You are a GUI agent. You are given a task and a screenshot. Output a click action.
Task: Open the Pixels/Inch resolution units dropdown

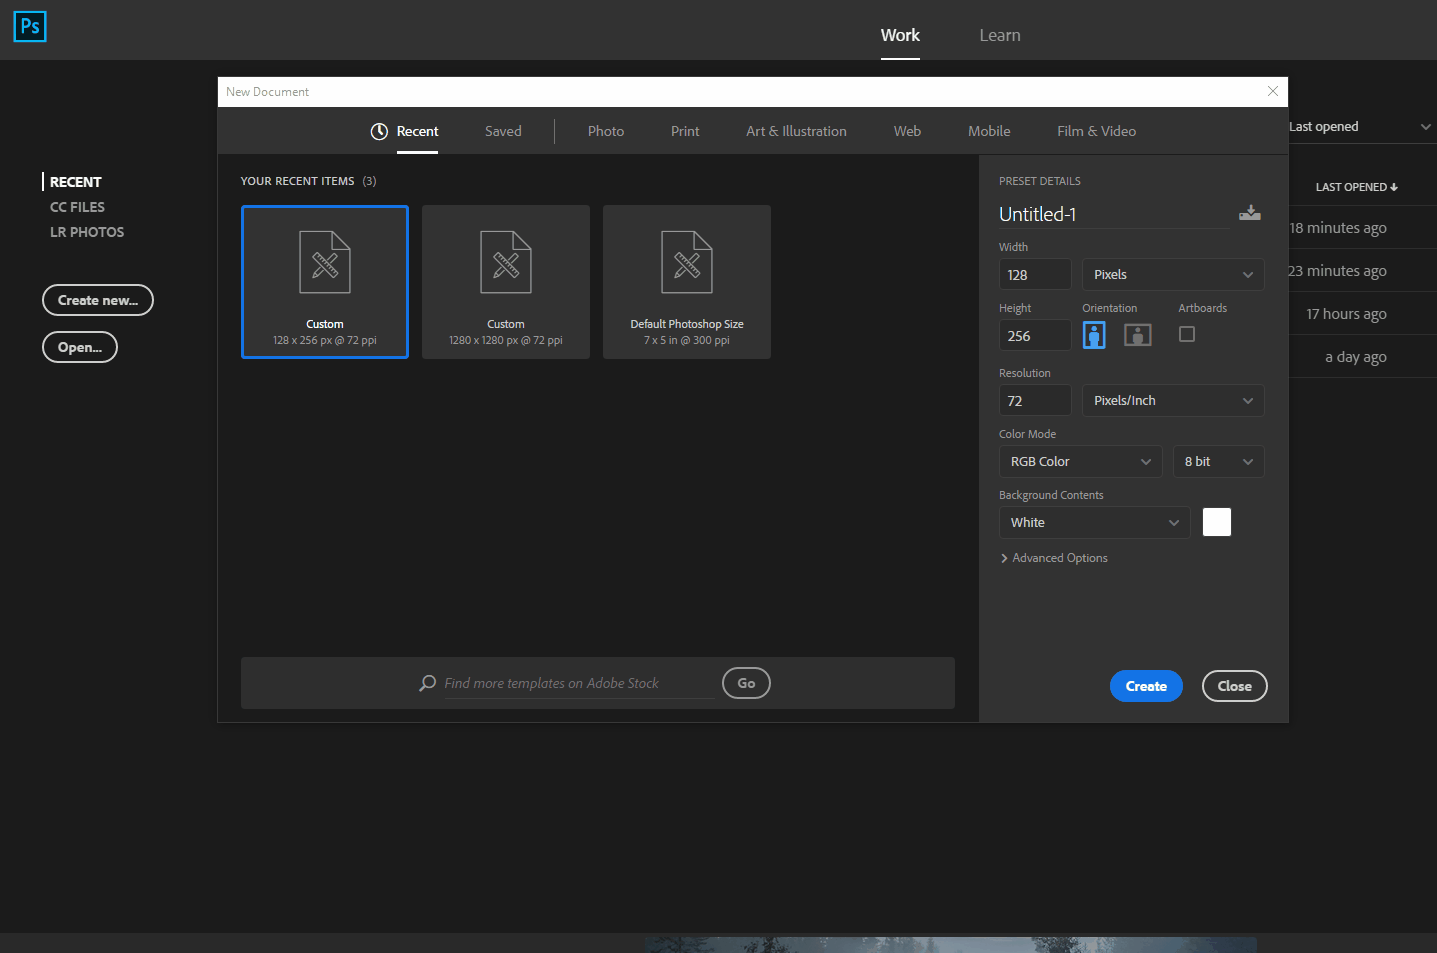[x=1173, y=400]
